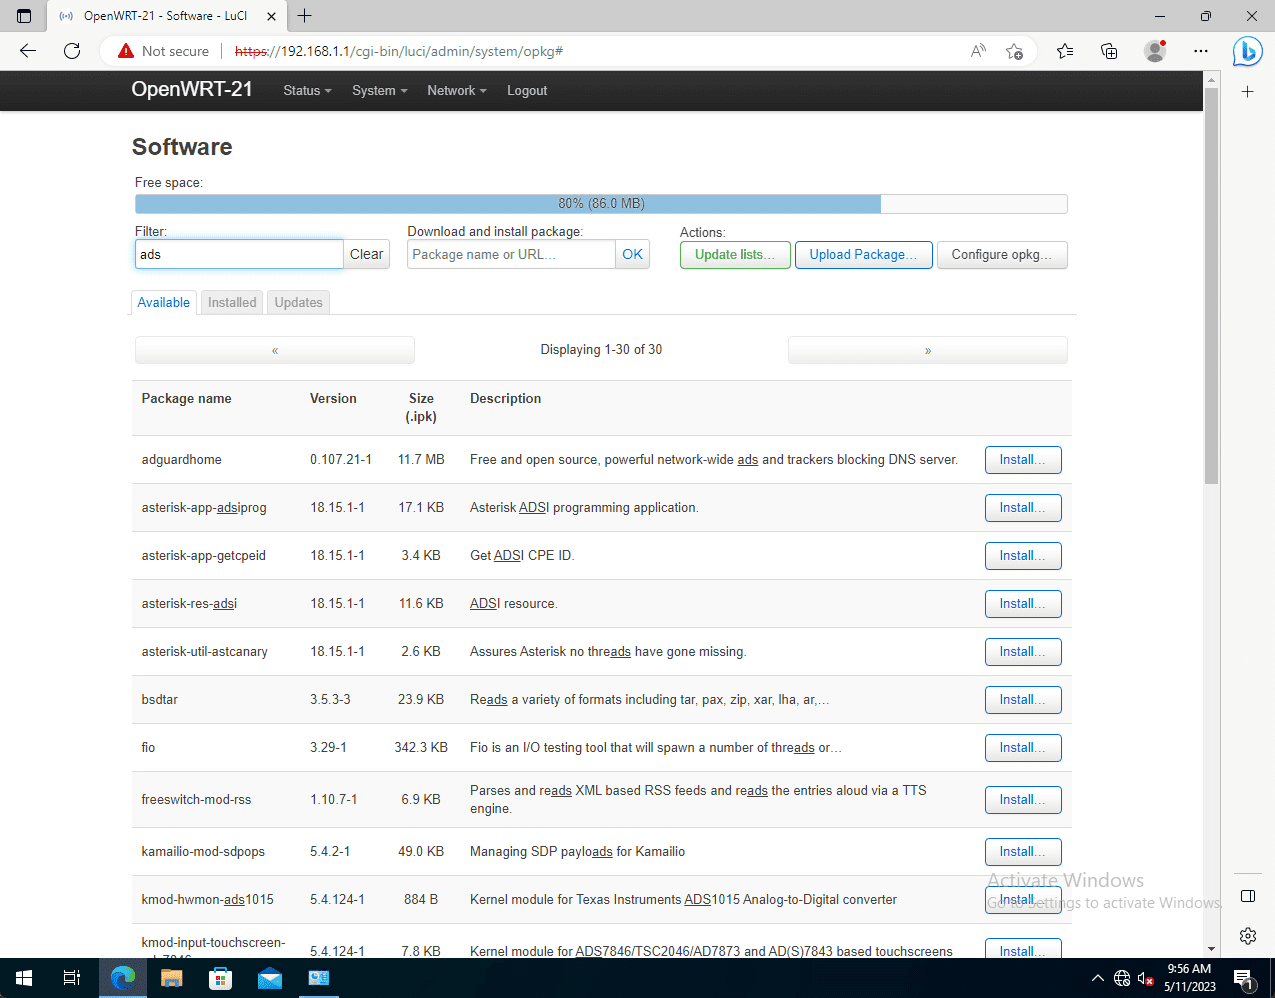Install the asterisk-res-adsi package

[x=1023, y=604]
